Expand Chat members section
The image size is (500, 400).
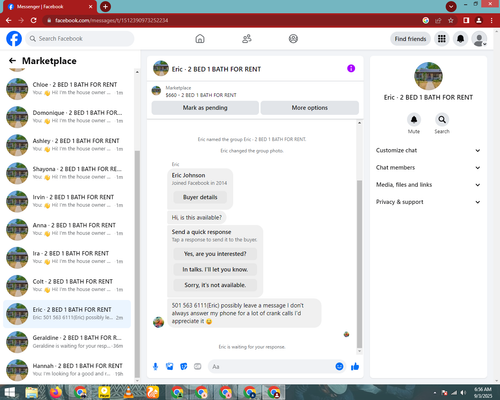tap(428, 168)
